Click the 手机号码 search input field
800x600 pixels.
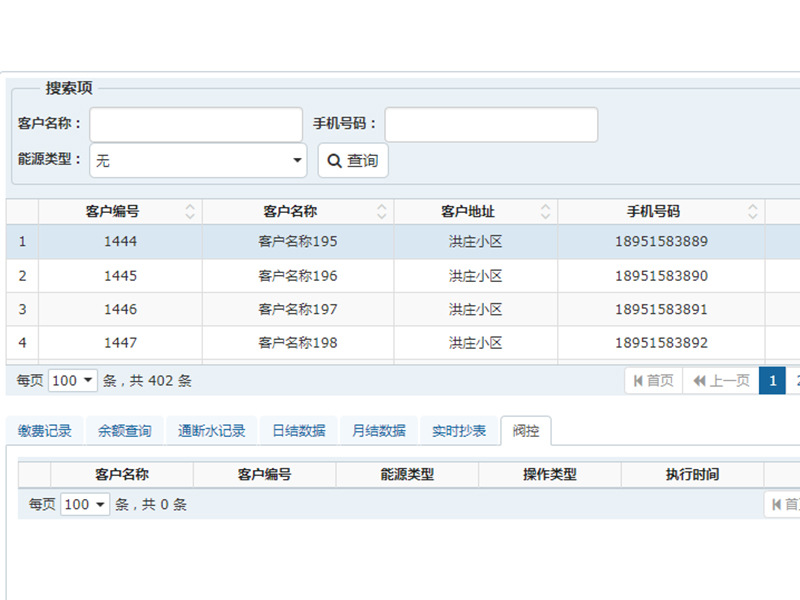(491, 124)
